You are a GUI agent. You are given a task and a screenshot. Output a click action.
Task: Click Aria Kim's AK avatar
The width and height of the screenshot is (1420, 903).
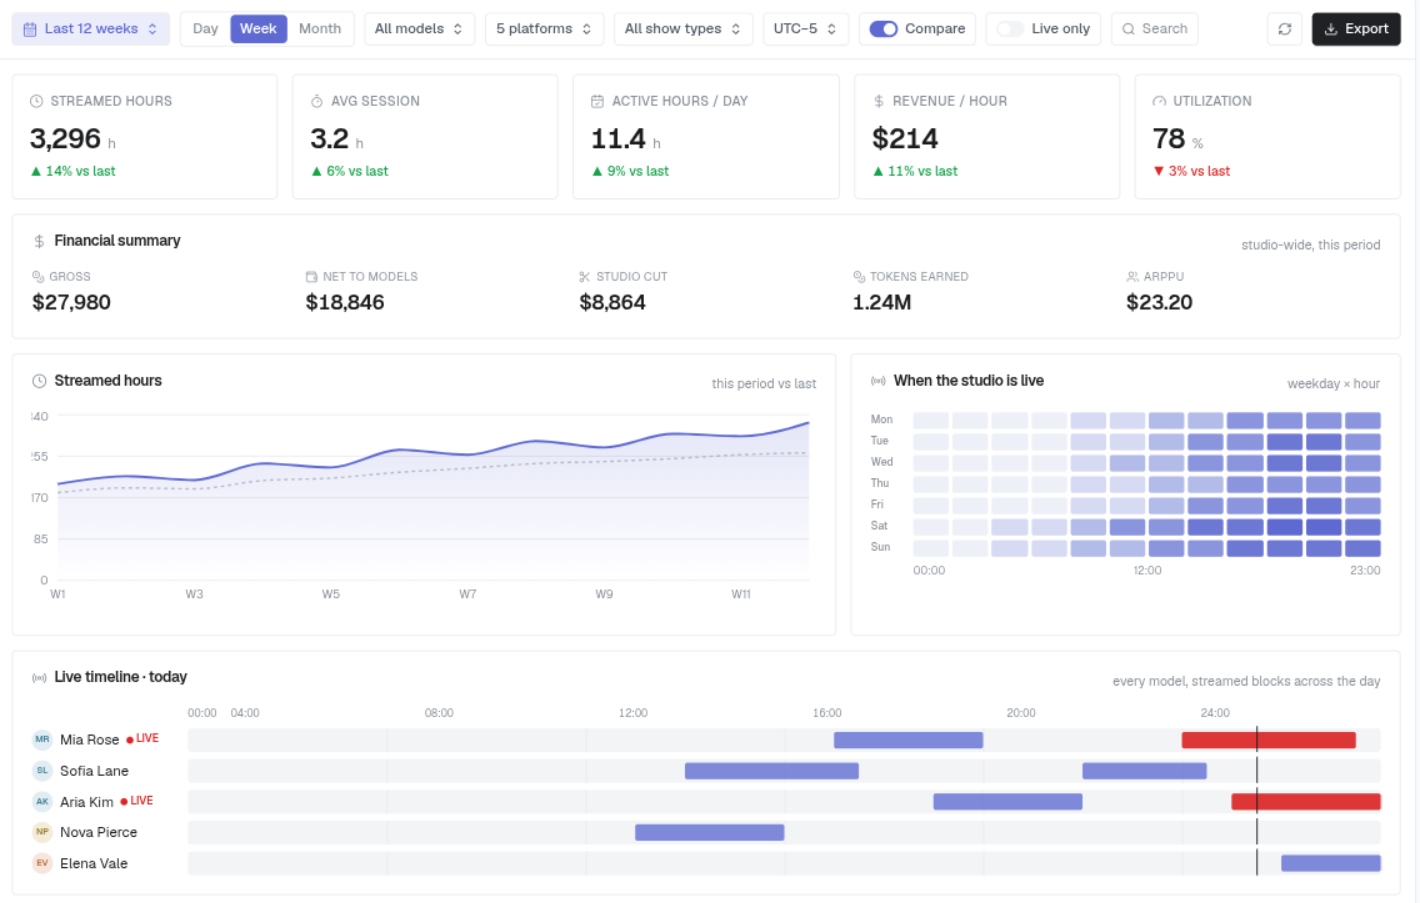pos(42,802)
